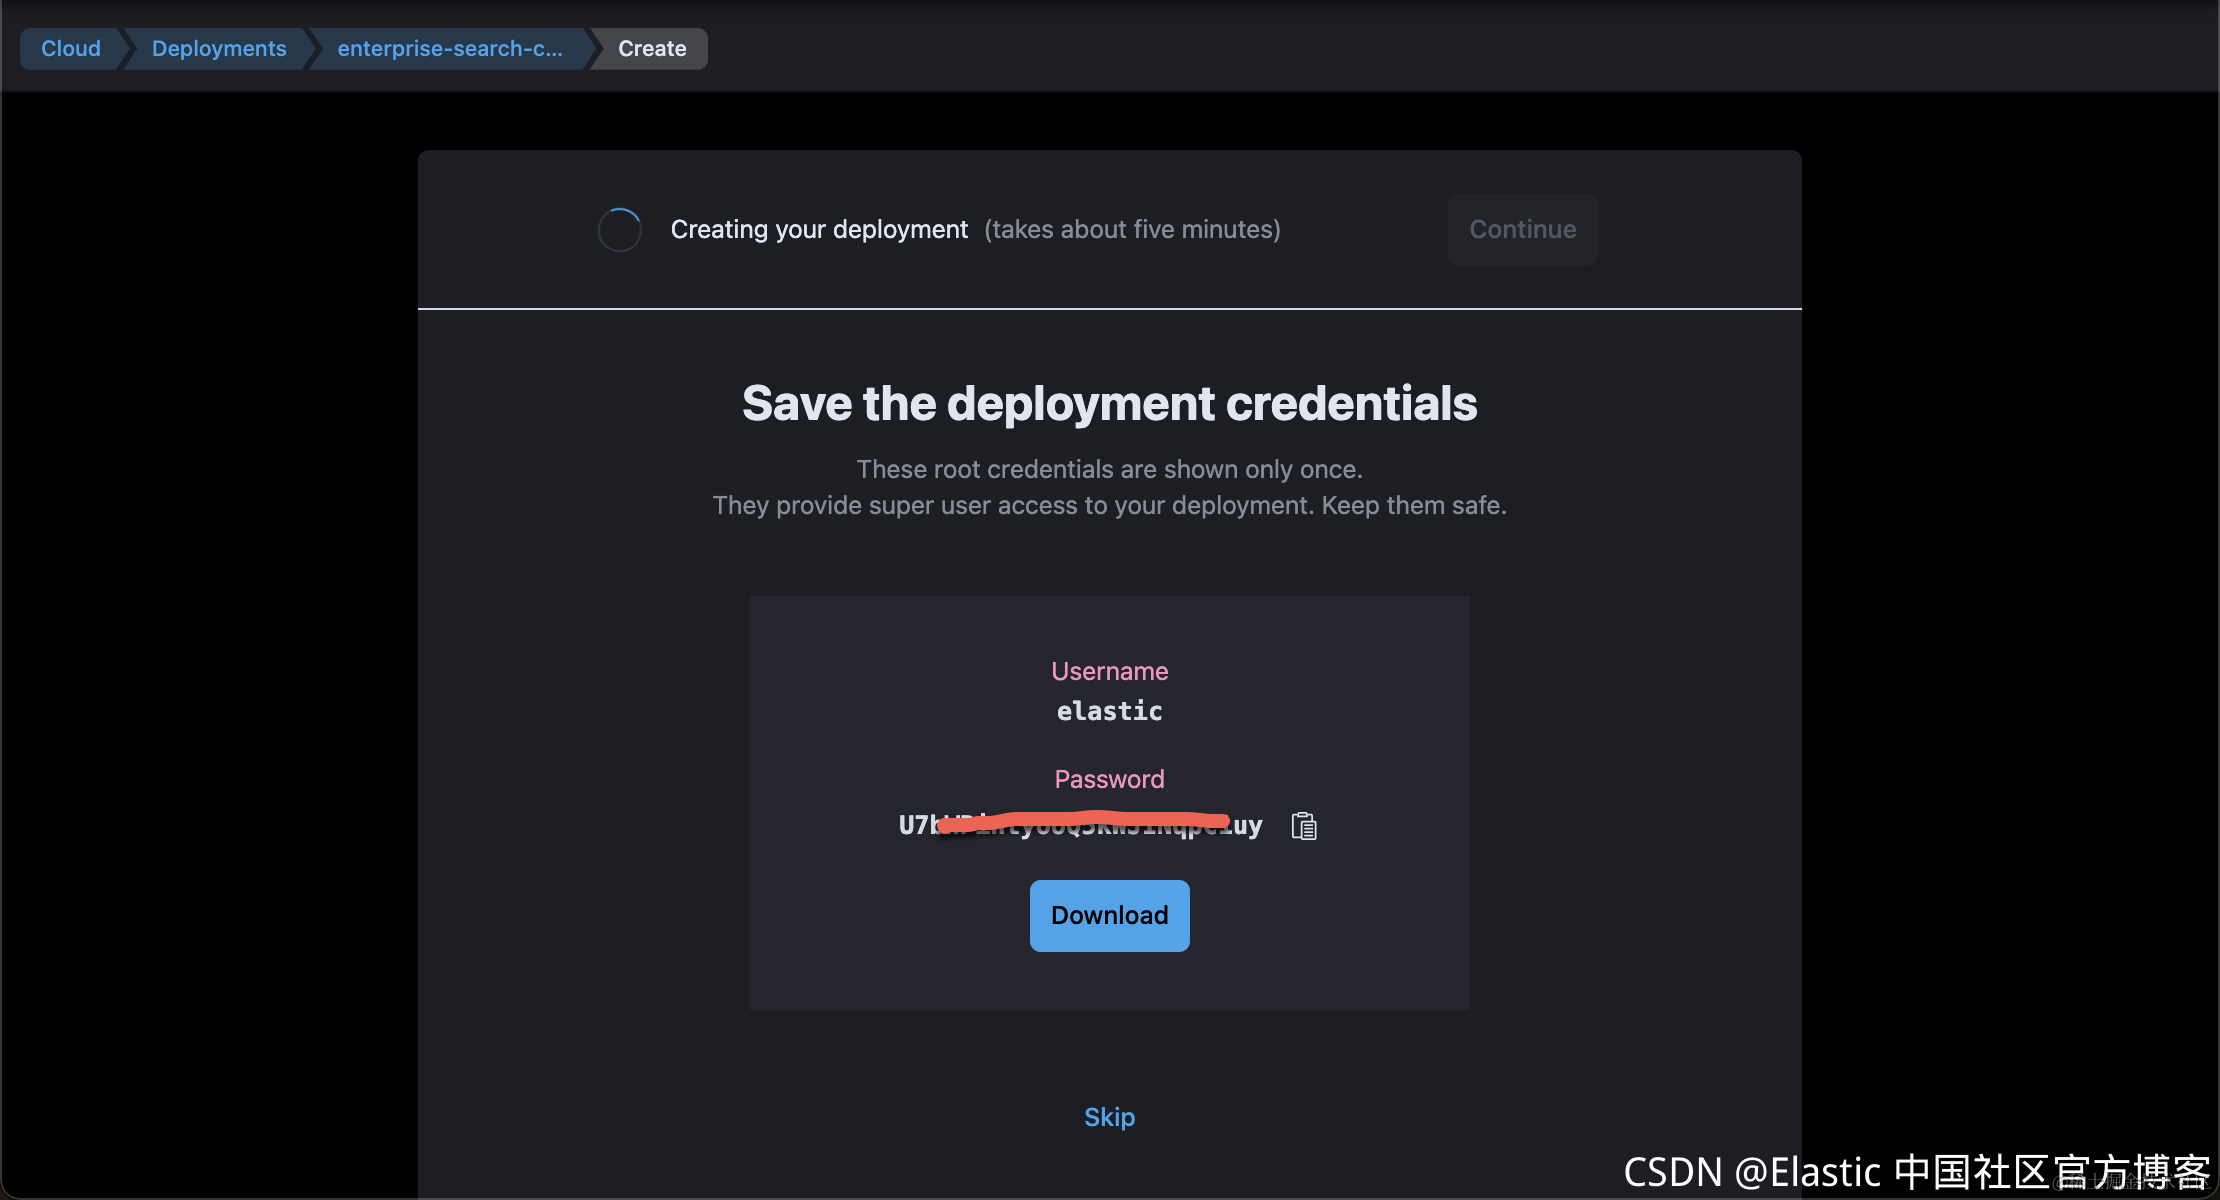The height and width of the screenshot is (1200, 2220).
Task: Open the Deployments breadcrumb
Action: (218, 48)
